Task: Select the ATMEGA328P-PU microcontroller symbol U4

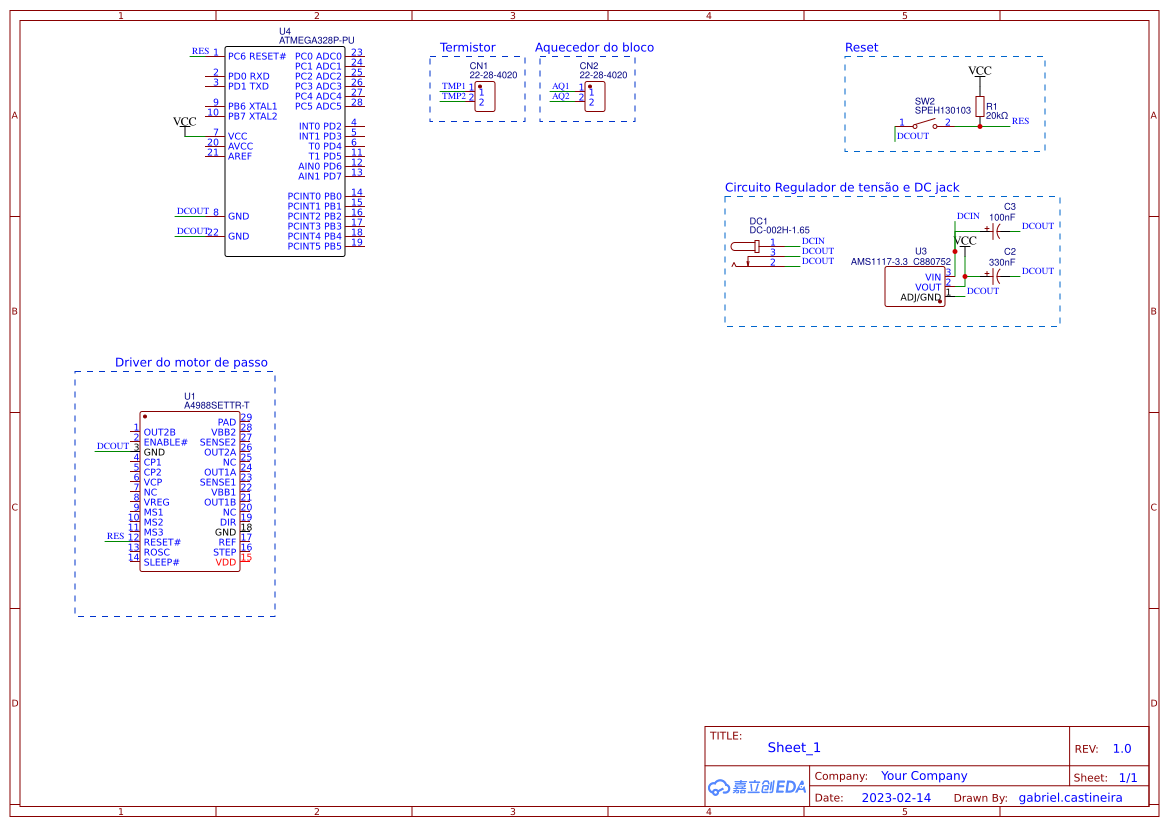Action: pos(285,150)
